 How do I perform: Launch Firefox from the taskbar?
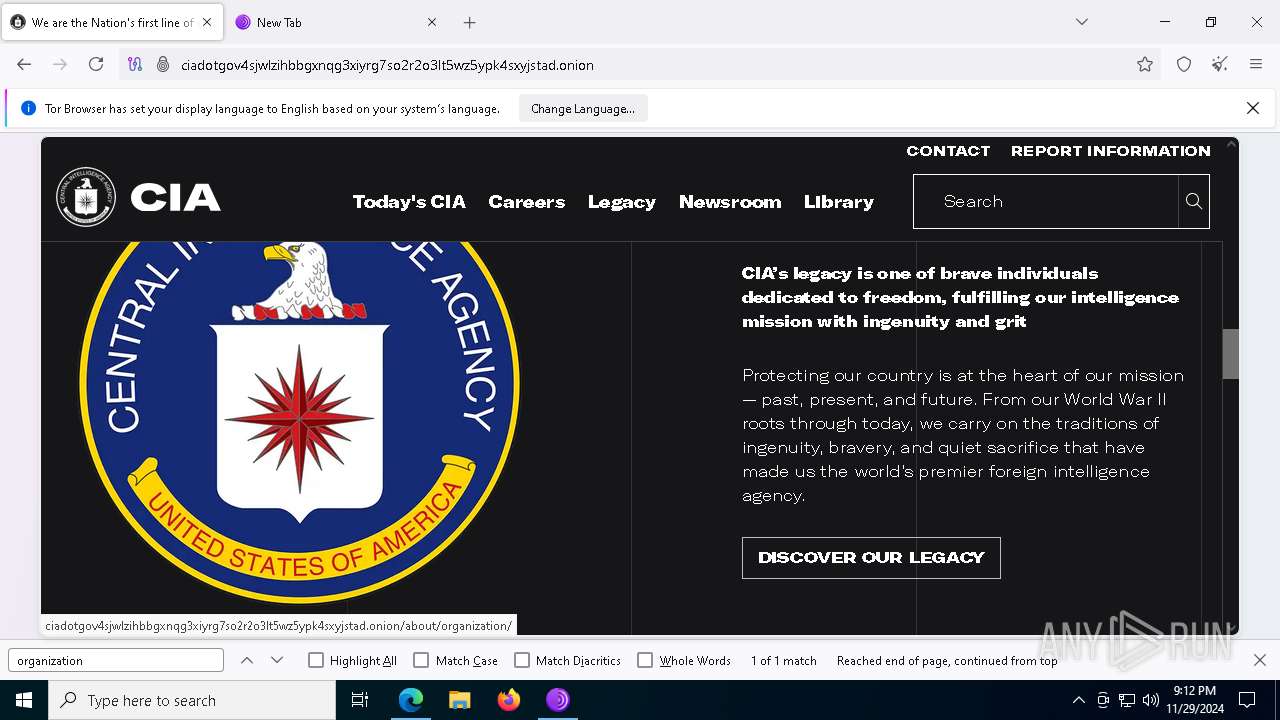[509, 700]
